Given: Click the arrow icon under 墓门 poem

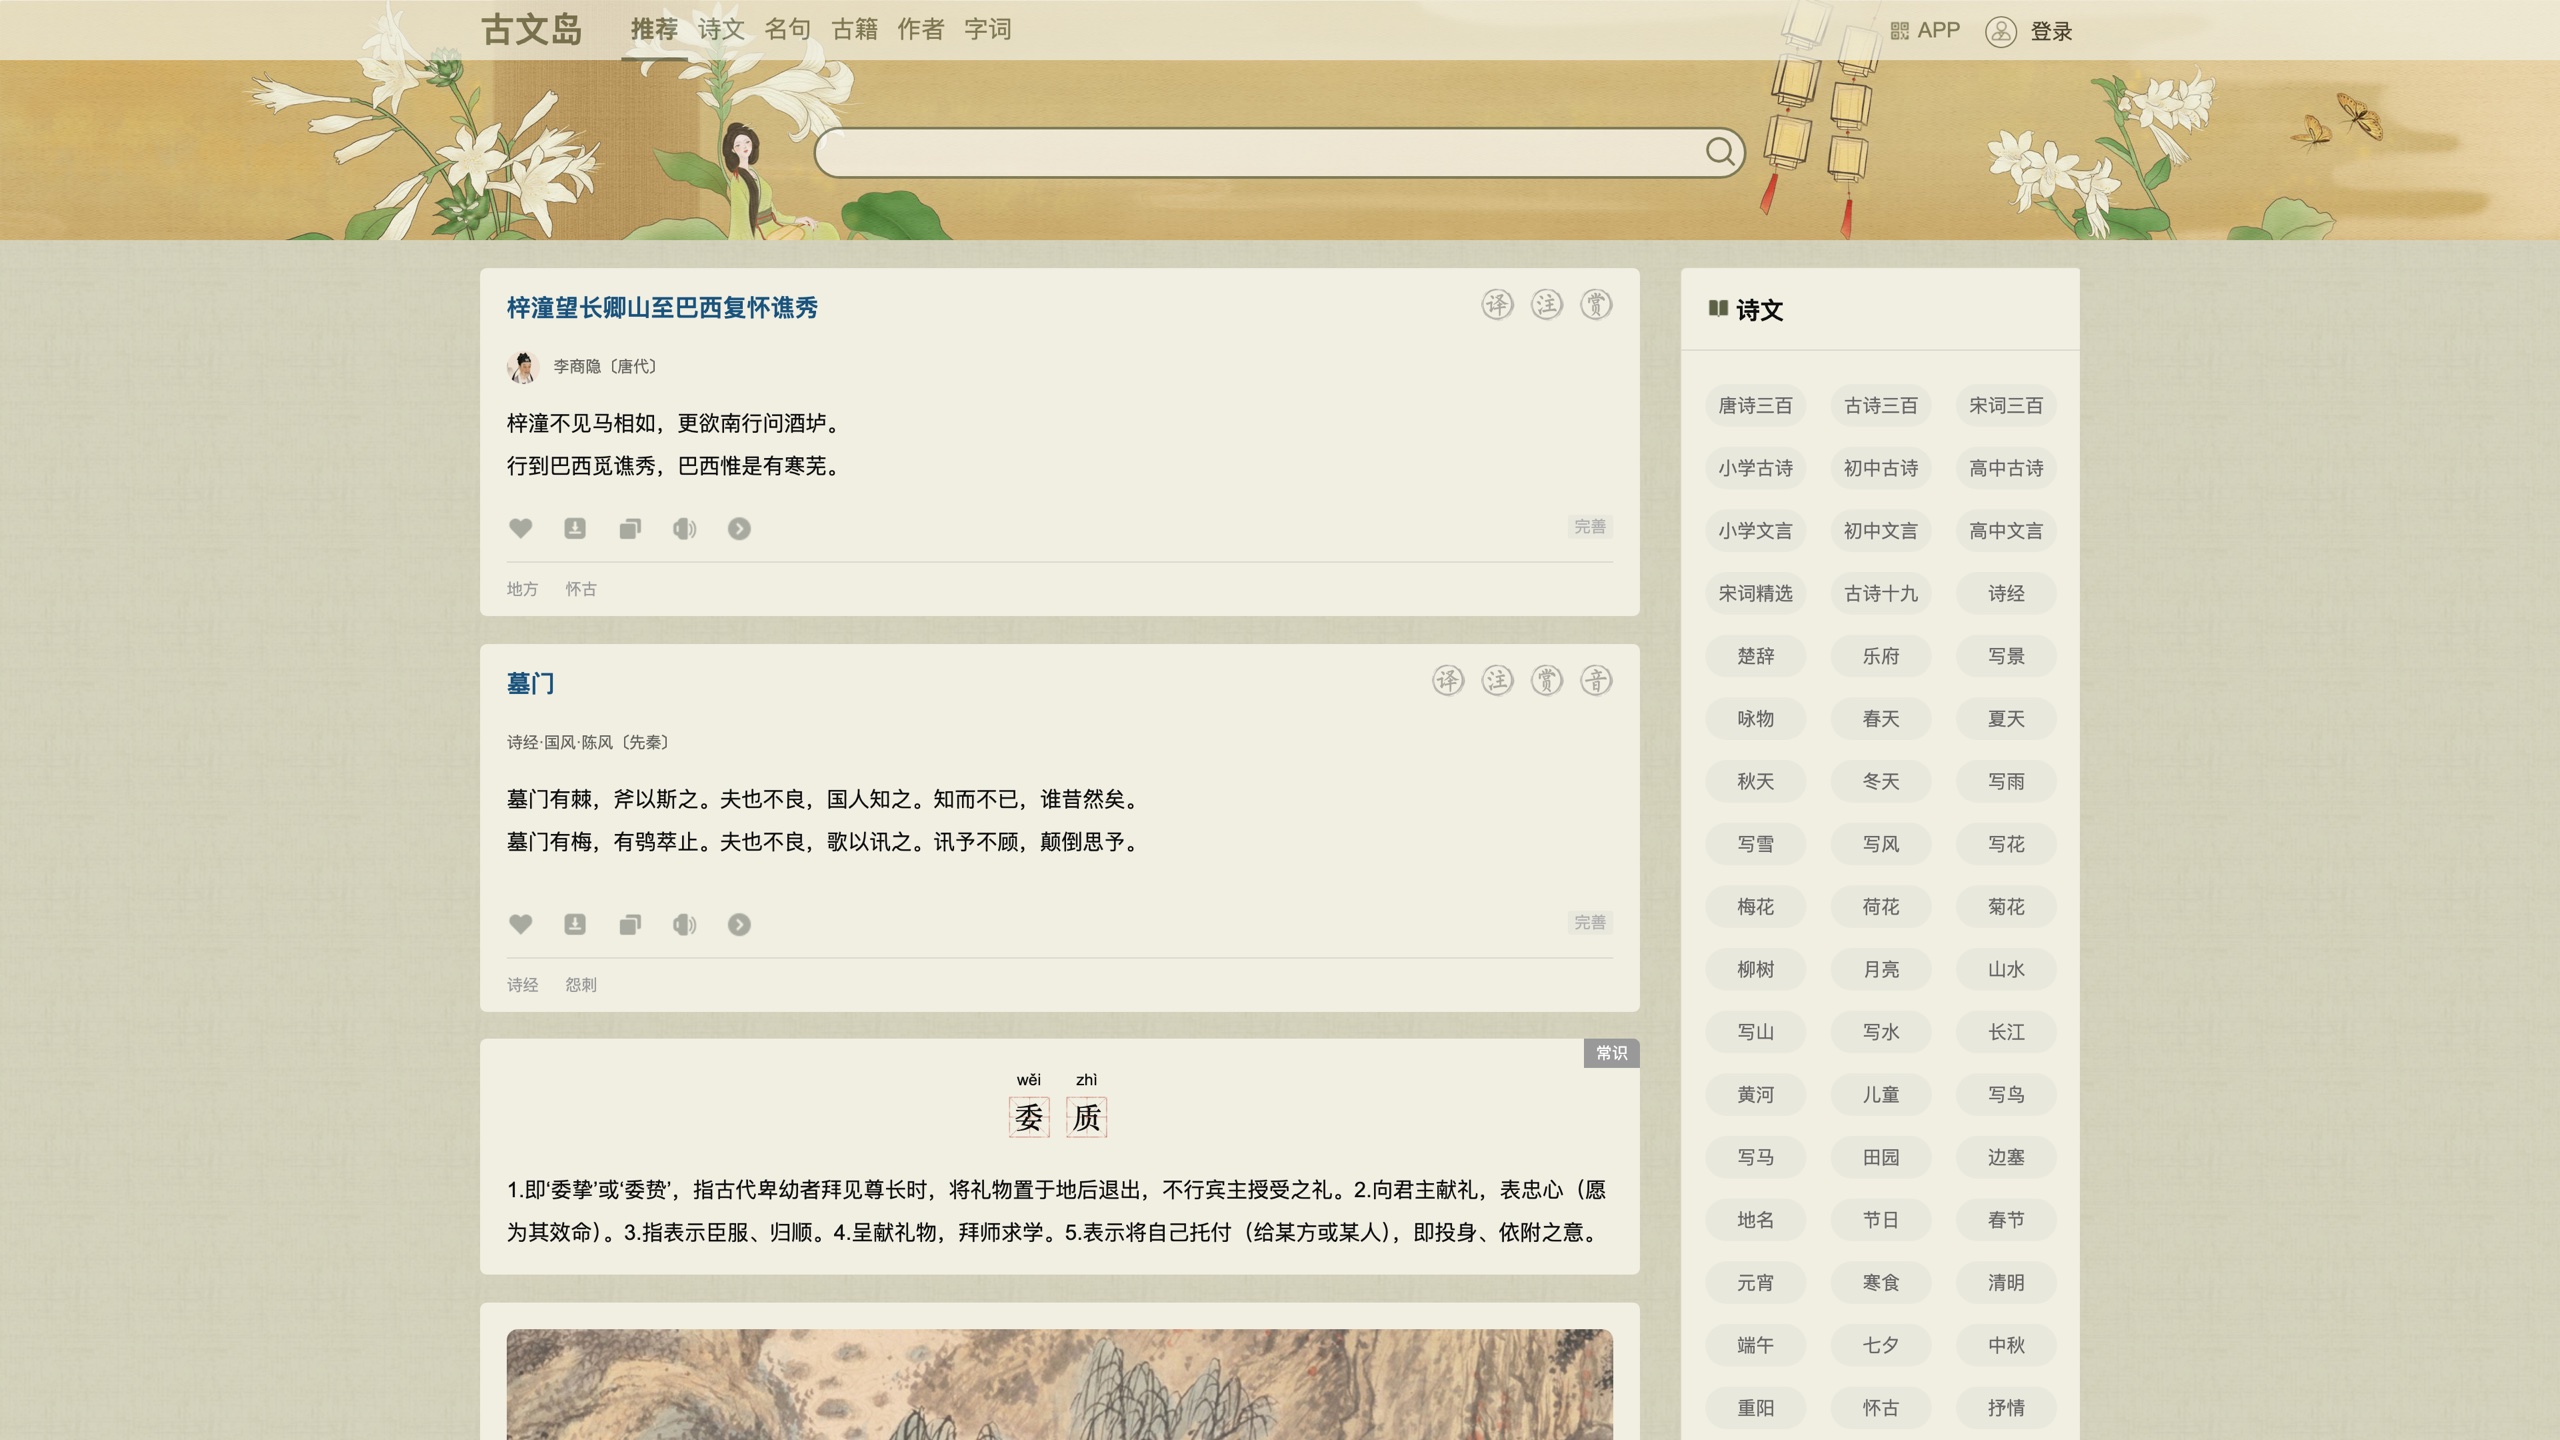Looking at the screenshot, I should click(739, 924).
